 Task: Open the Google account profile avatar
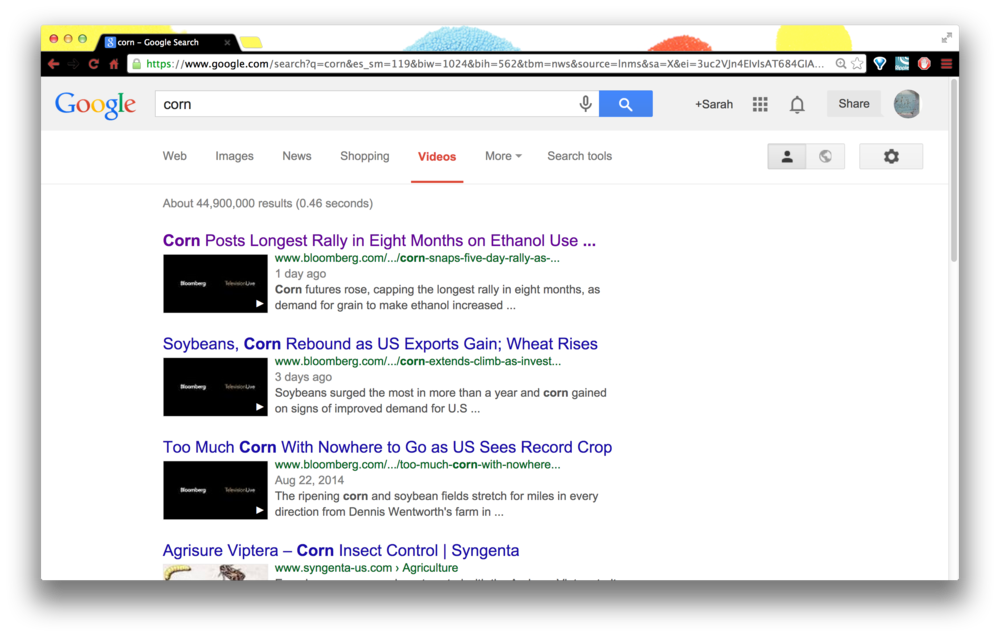(x=907, y=104)
